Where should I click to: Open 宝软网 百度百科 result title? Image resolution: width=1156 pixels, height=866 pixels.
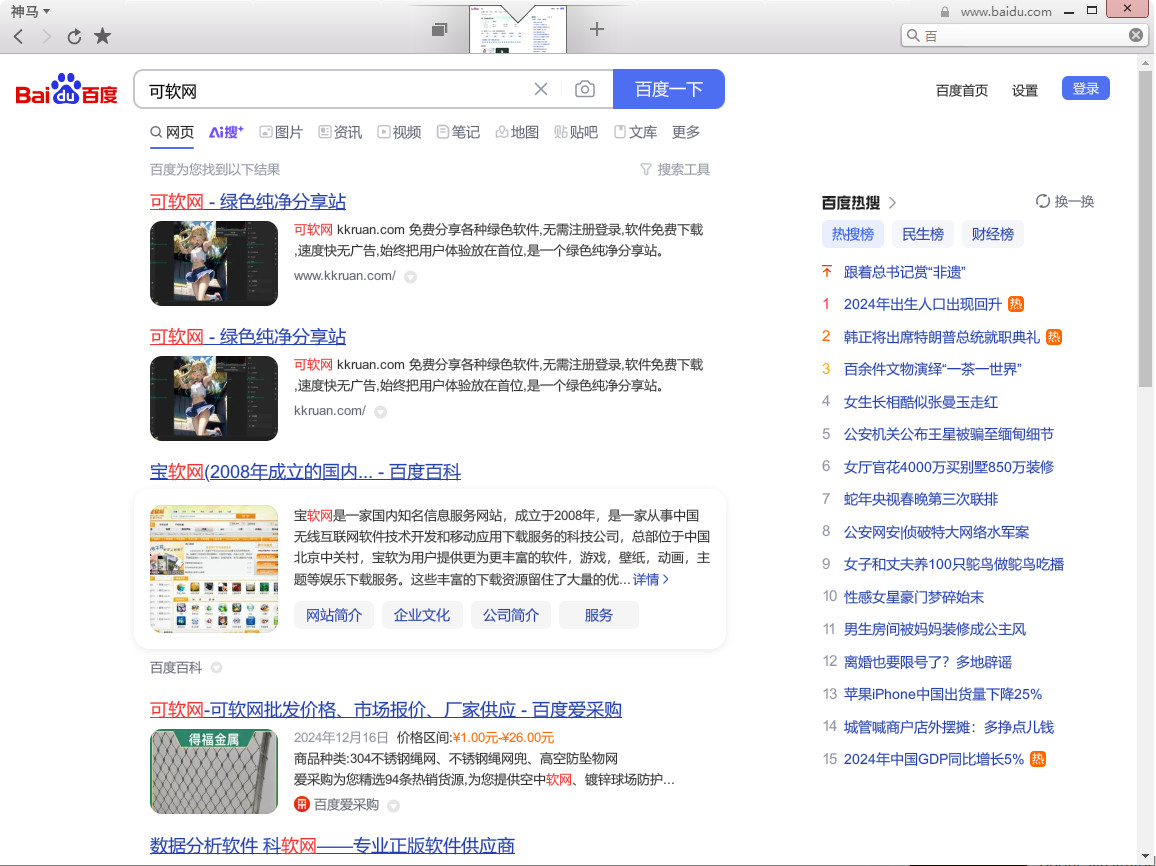[x=305, y=472]
